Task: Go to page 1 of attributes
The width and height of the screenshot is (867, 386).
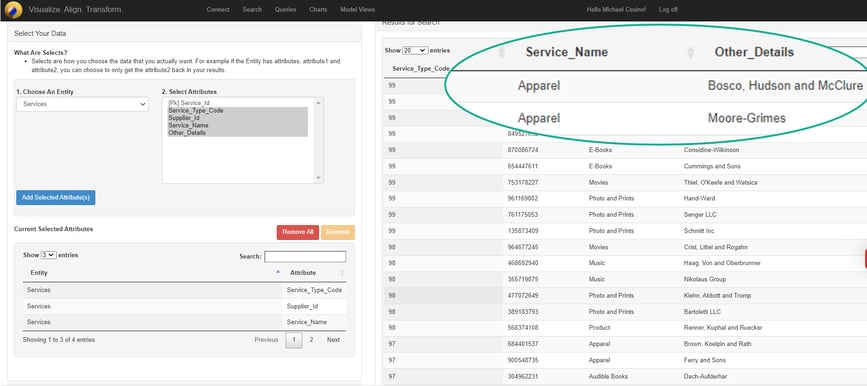Action: (294, 340)
